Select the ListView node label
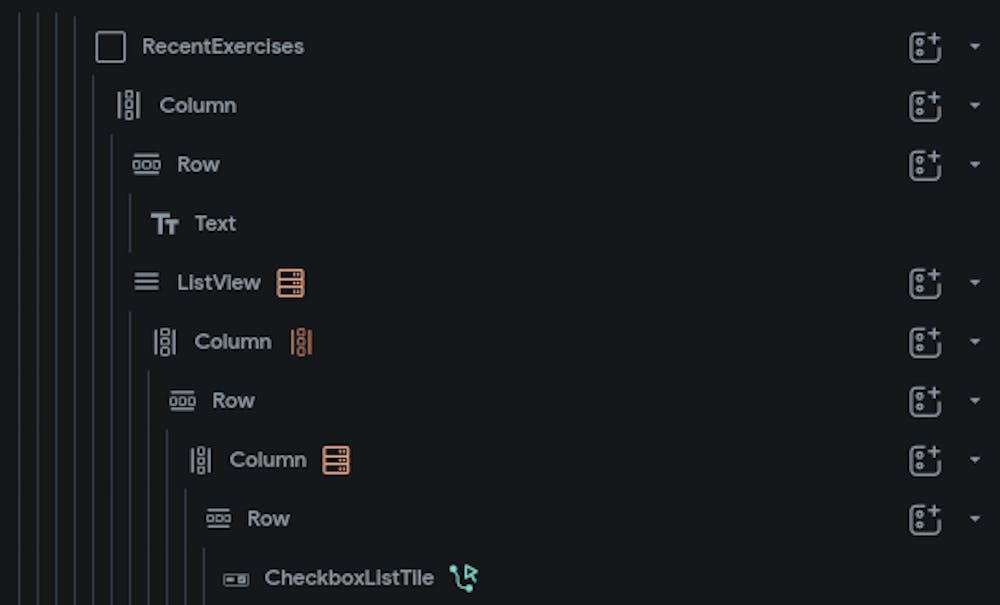This screenshot has height=605, width=1000. (x=218, y=283)
